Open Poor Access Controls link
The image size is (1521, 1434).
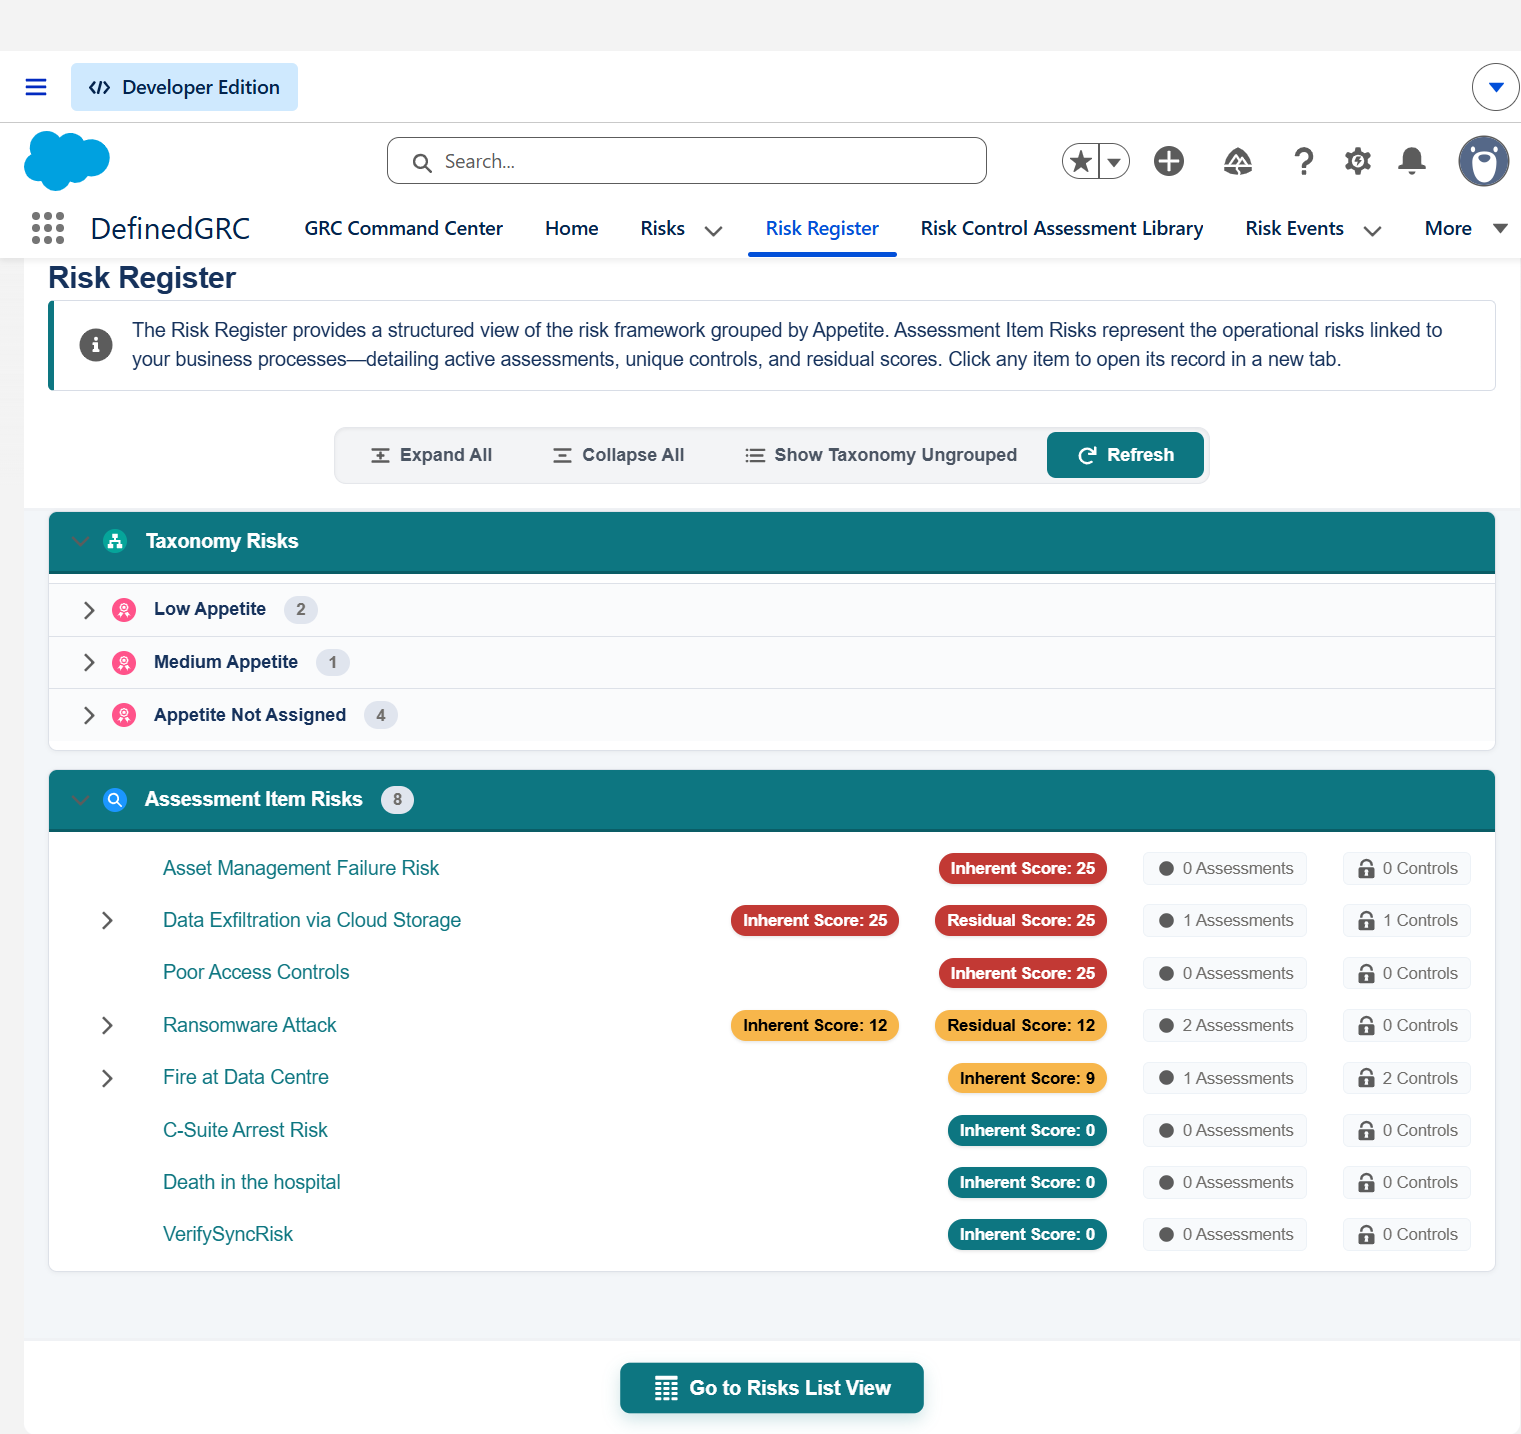click(256, 972)
